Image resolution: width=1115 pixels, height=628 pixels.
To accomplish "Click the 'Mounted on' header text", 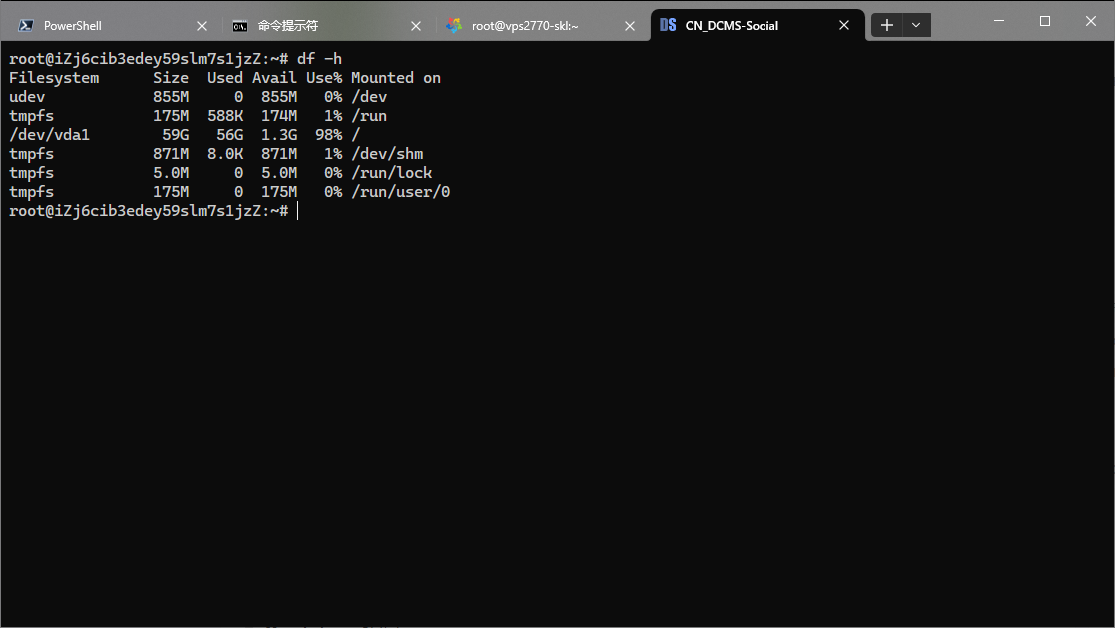I will tap(396, 78).
